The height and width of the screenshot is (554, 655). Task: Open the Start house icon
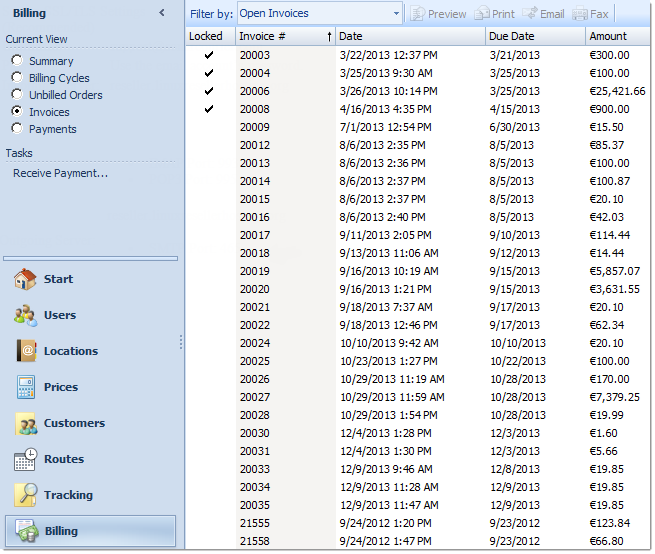click(25, 279)
